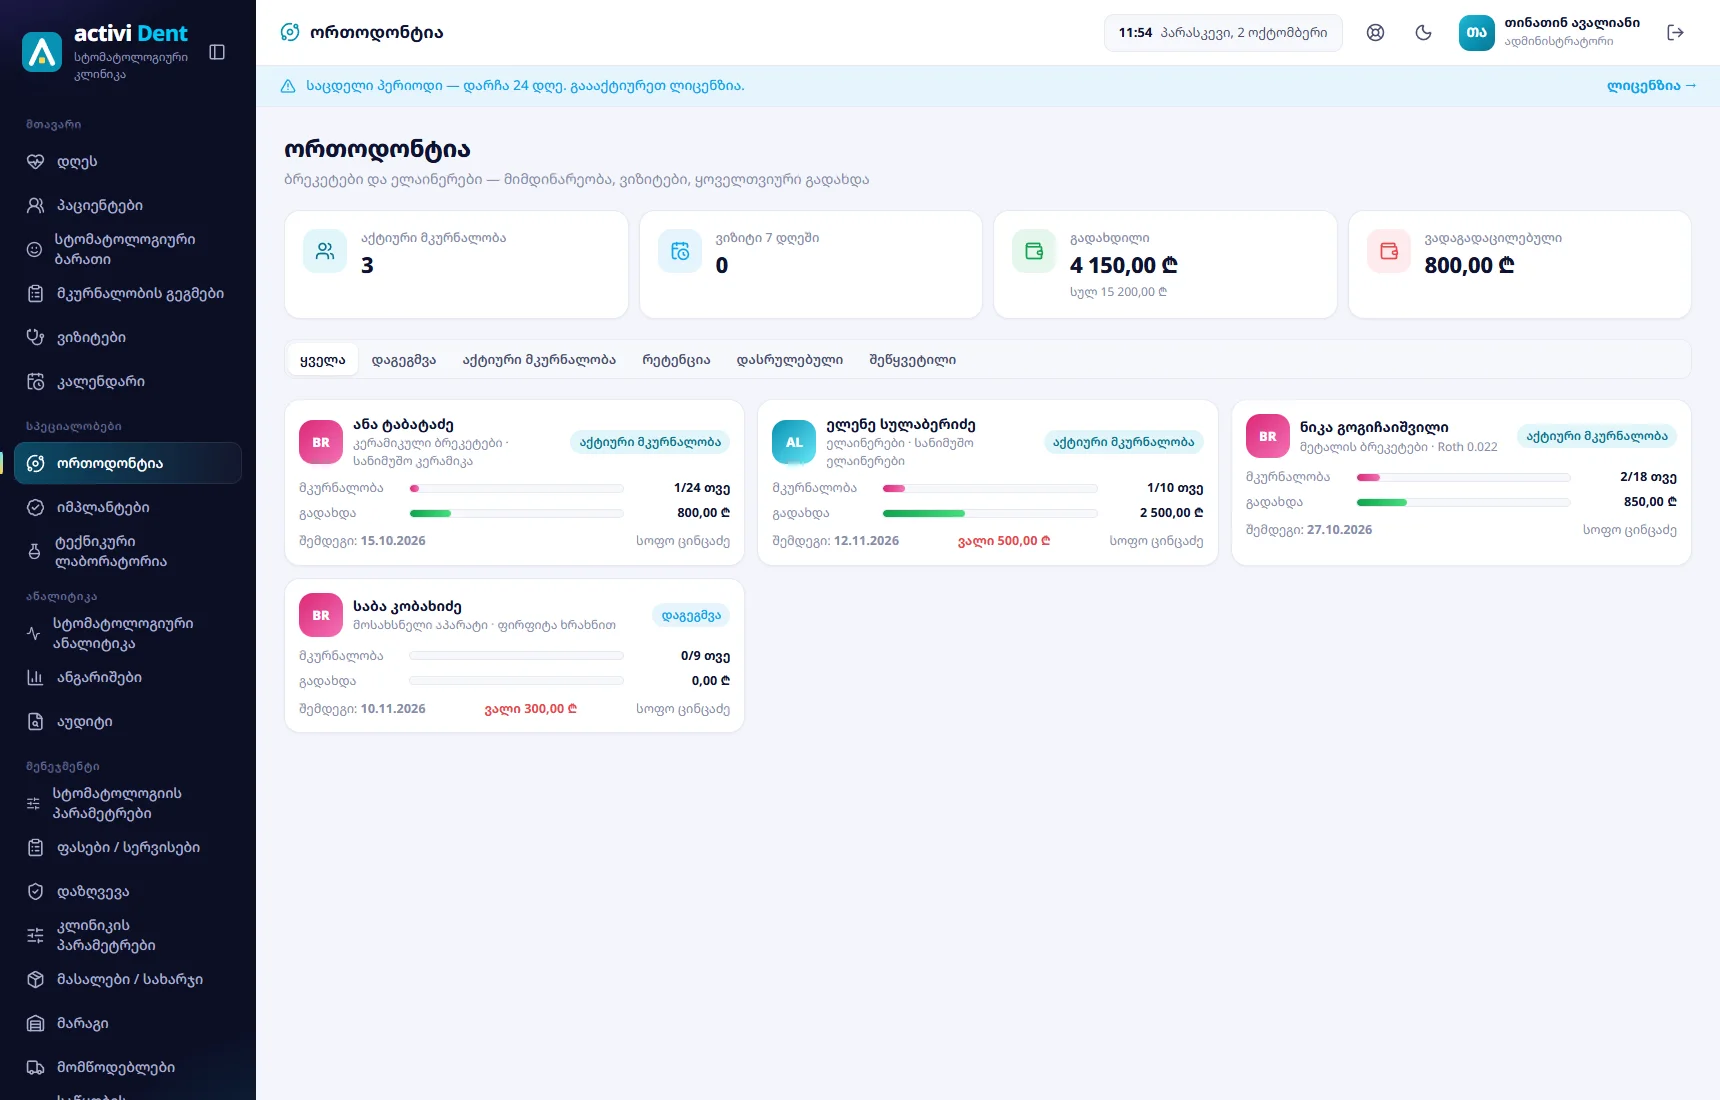Screen dimensions: 1720x1100
Task: Open კალენდარი in sidebar
Action: click(x=128, y=381)
